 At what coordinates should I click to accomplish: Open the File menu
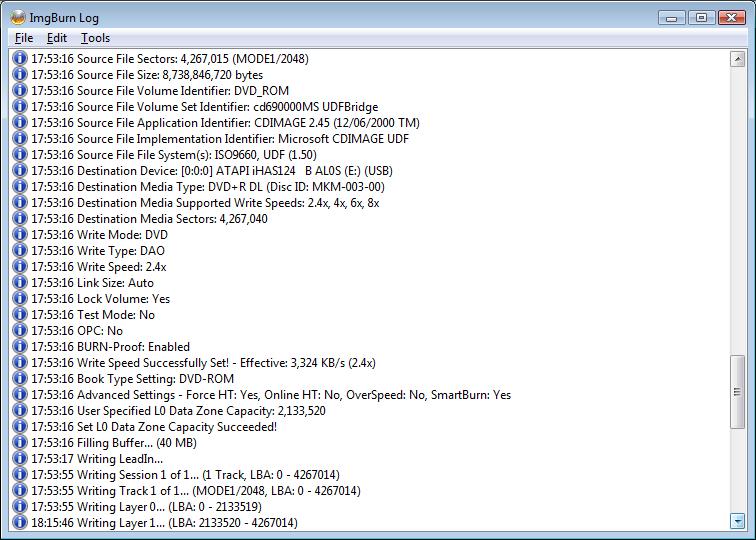coord(24,38)
